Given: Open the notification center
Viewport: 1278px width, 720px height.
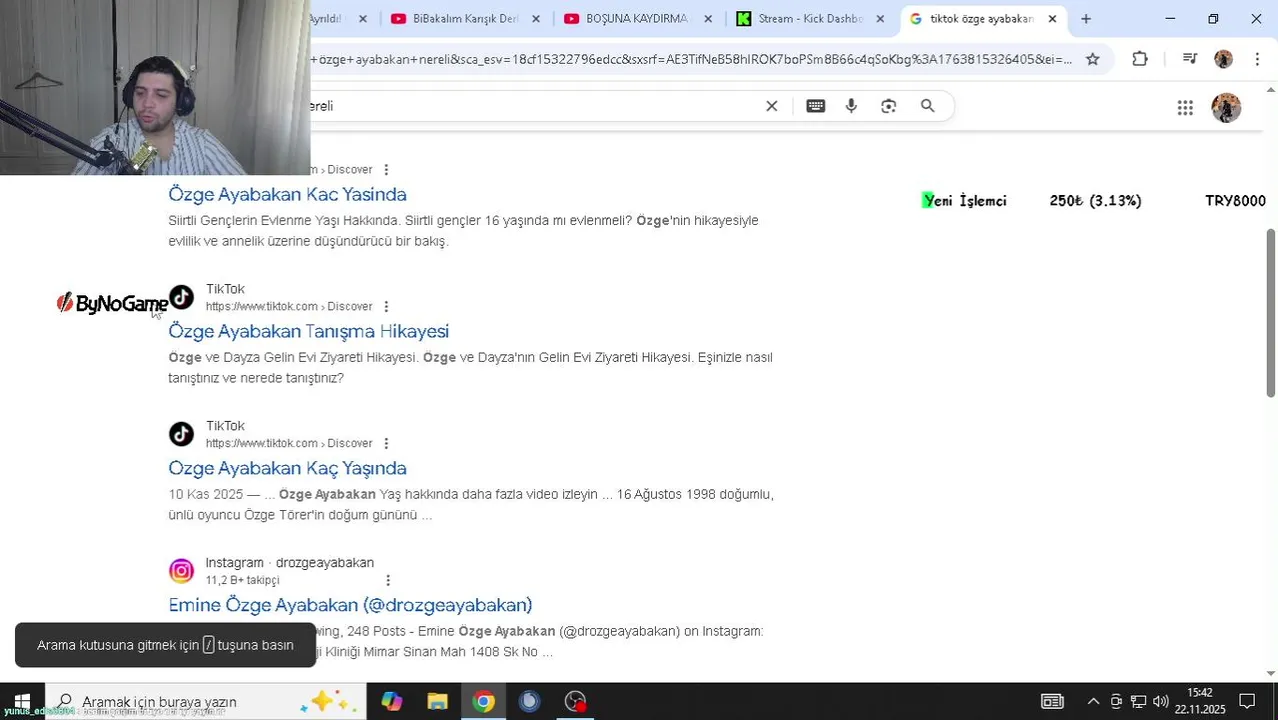Looking at the screenshot, I should [x=1247, y=702].
